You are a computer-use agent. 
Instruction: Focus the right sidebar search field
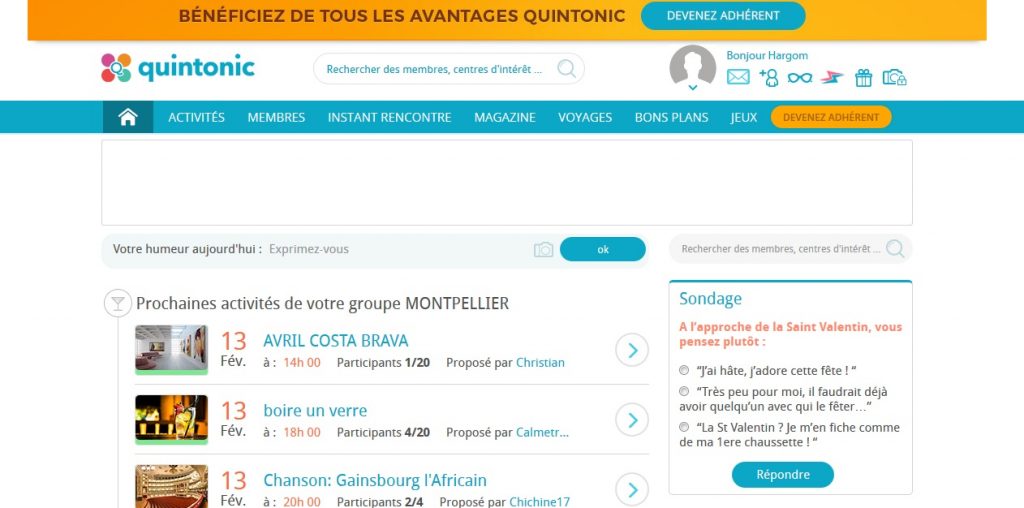[790, 249]
